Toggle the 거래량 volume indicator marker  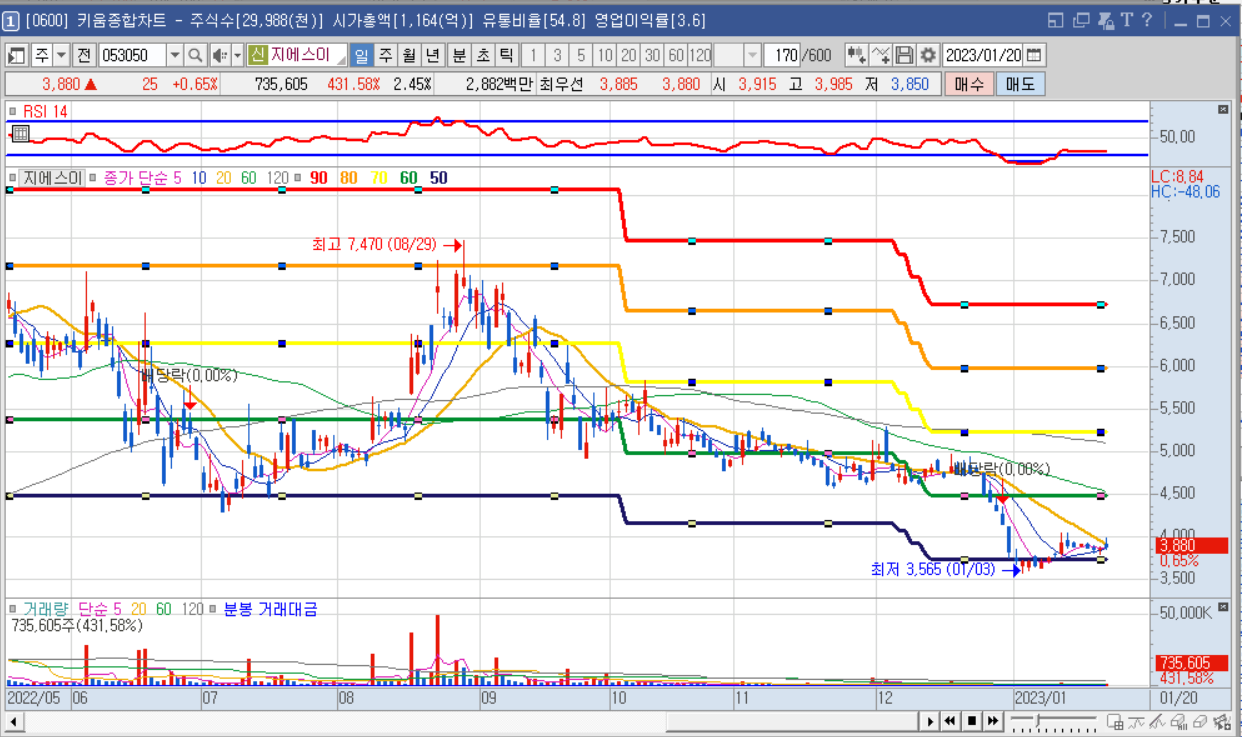13,608
